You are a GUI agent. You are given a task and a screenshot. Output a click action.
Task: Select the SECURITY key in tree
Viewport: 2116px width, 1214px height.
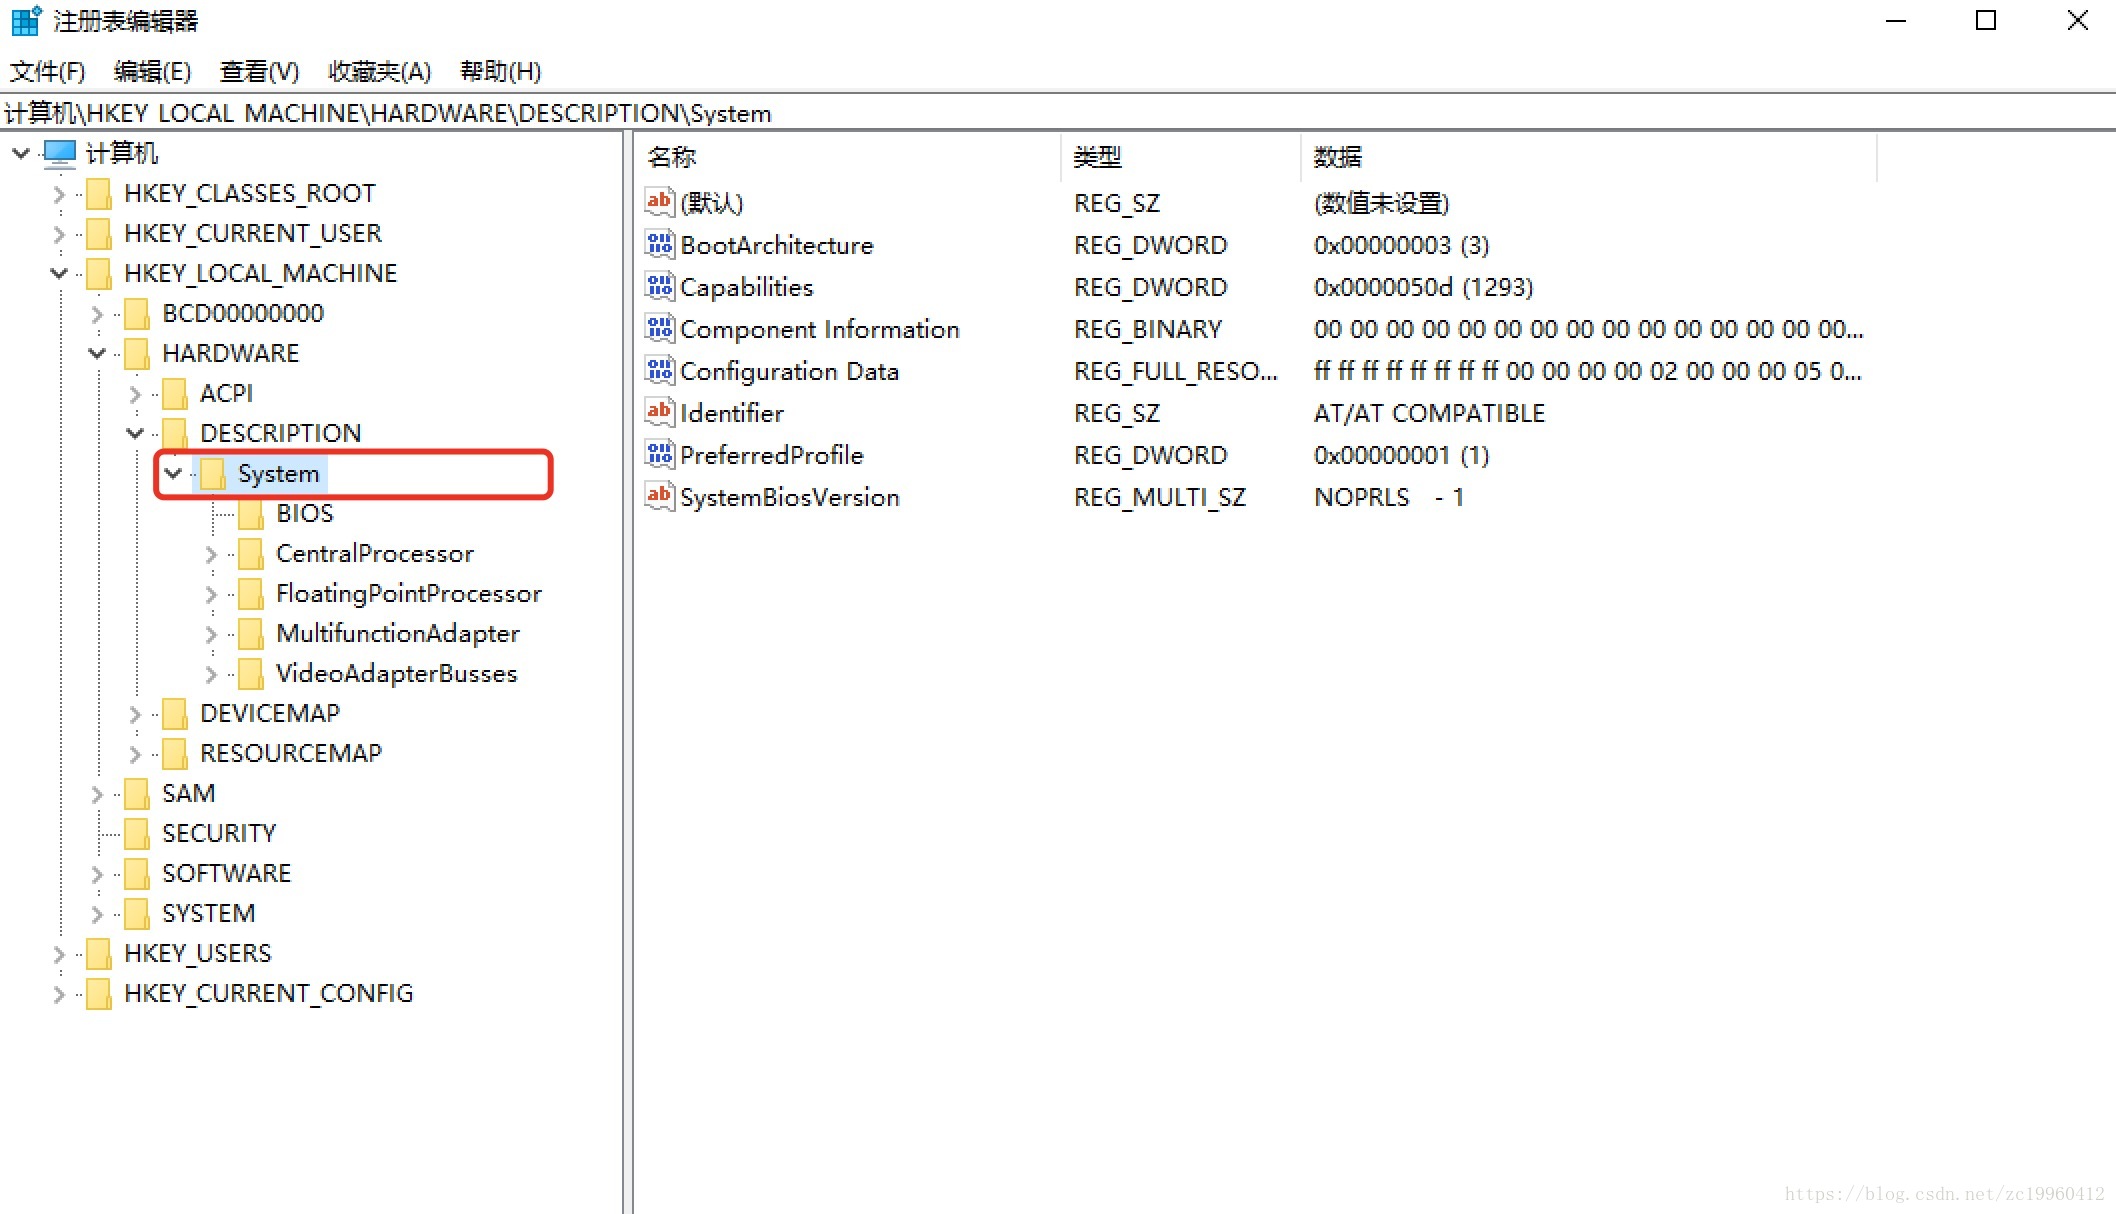(x=218, y=833)
